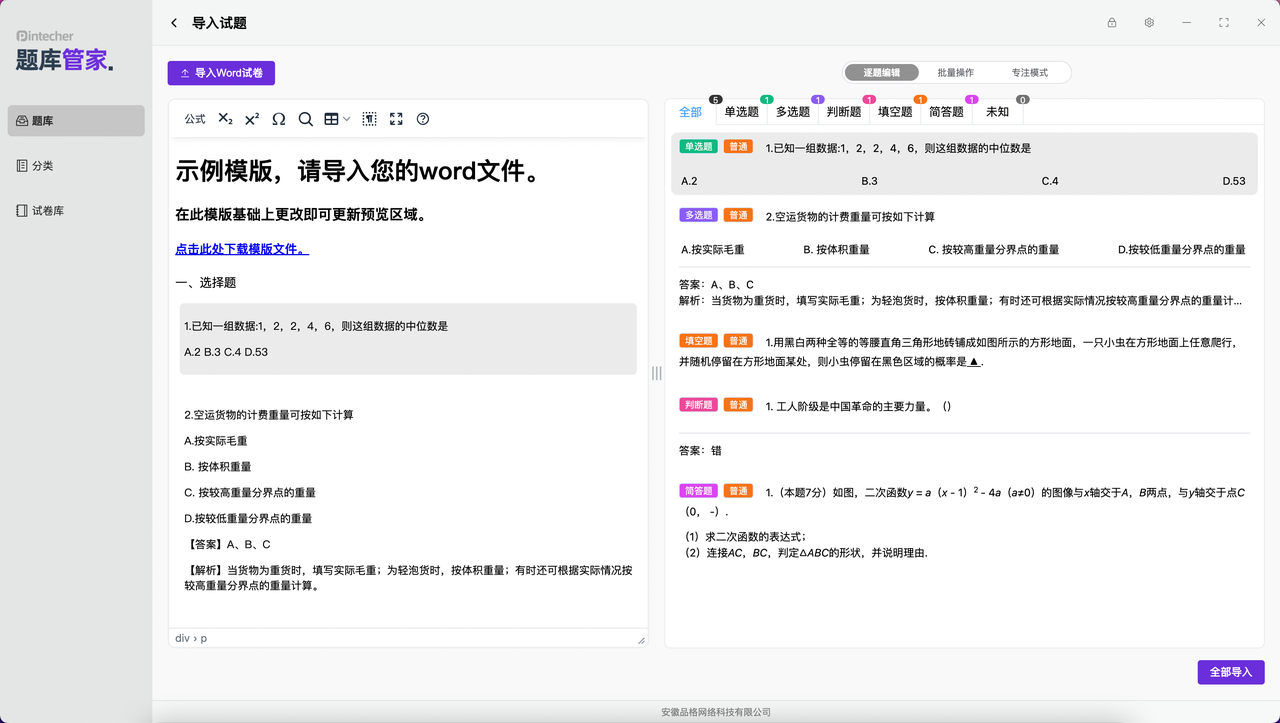Image resolution: width=1280 pixels, height=723 pixels.
Task: Click the lock icon in title bar
Action: point(1112,23)
